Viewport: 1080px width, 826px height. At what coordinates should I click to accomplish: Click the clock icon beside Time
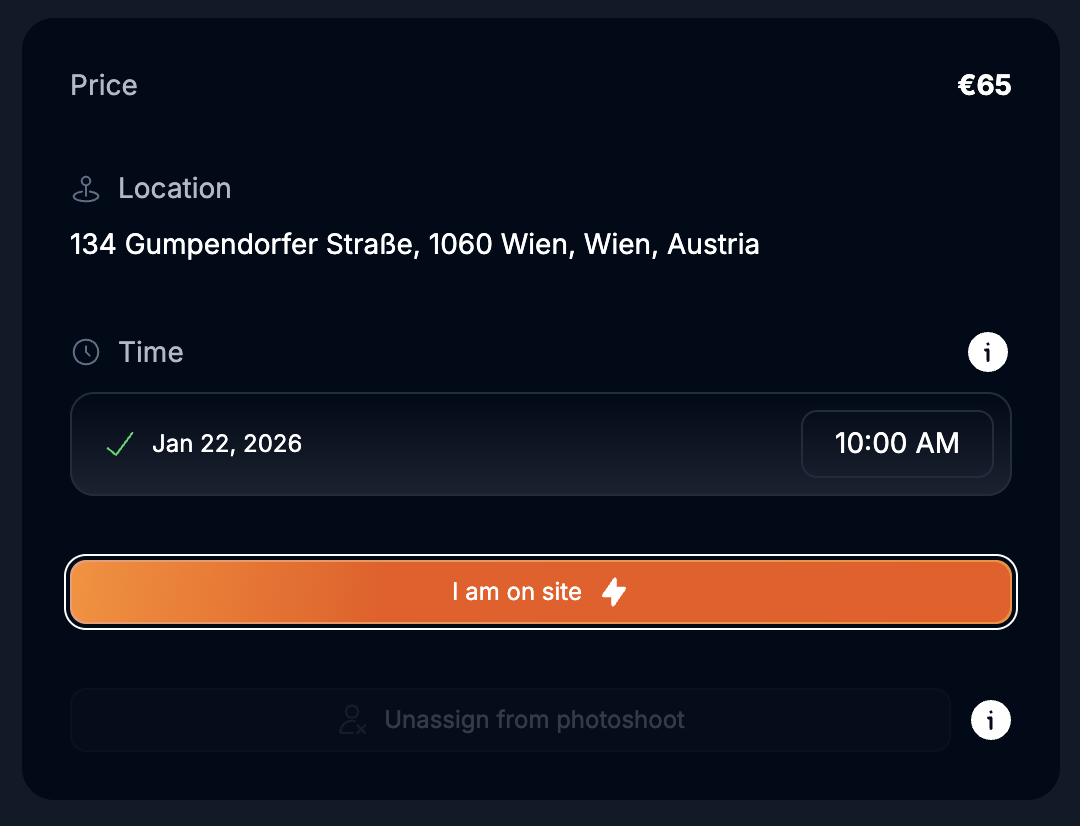click(x=86, y=352)
